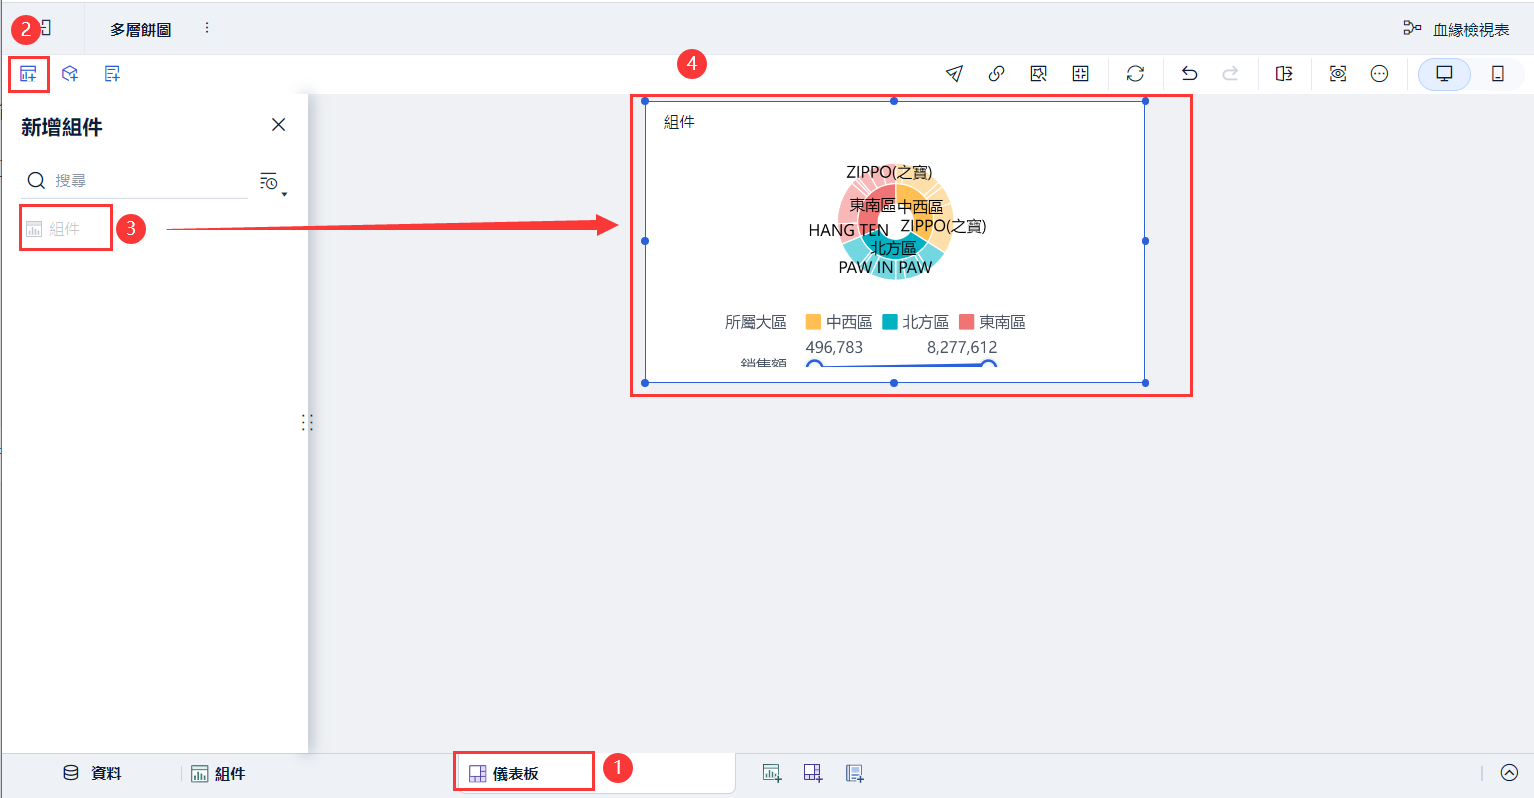The height and width of the screenshot is (798, 1534).
Task: Click the add dashboard icon in bottom bar
Action: coord(813,773)
